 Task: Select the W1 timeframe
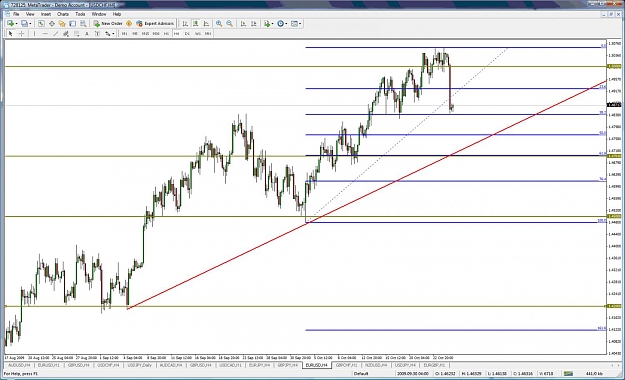(x=197, y=33)
